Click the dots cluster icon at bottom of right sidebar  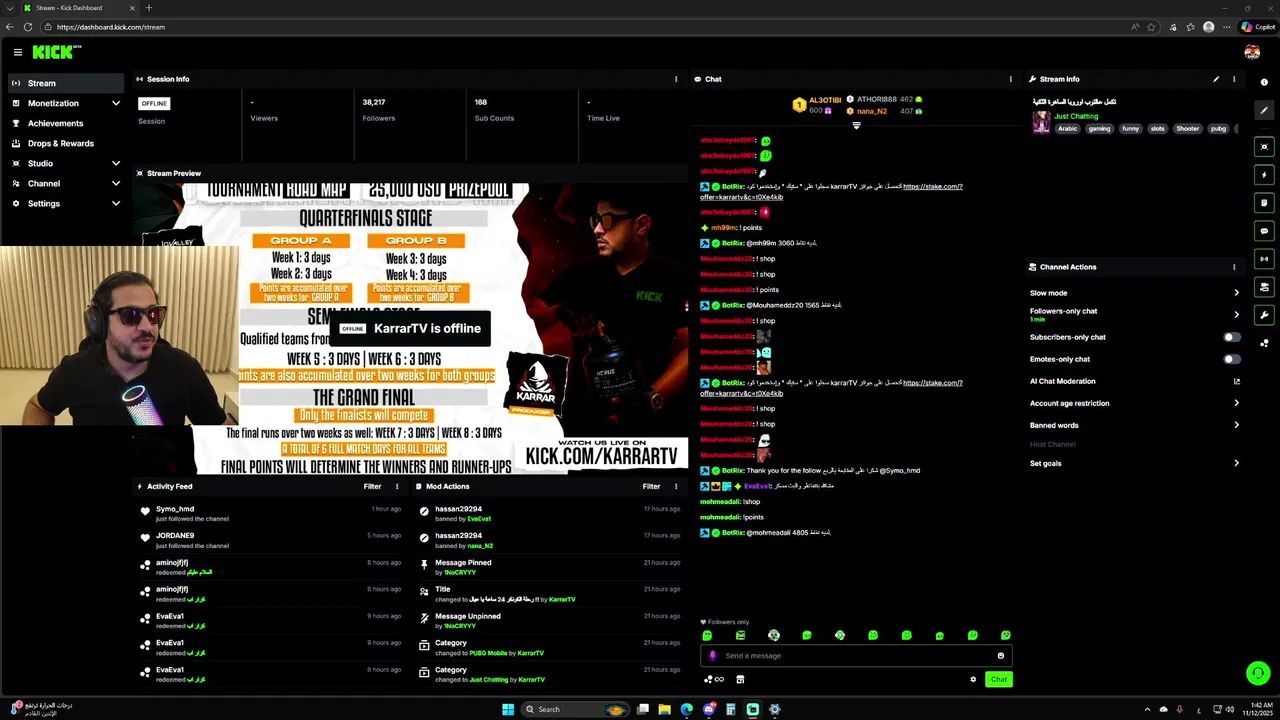(1264, 343)
